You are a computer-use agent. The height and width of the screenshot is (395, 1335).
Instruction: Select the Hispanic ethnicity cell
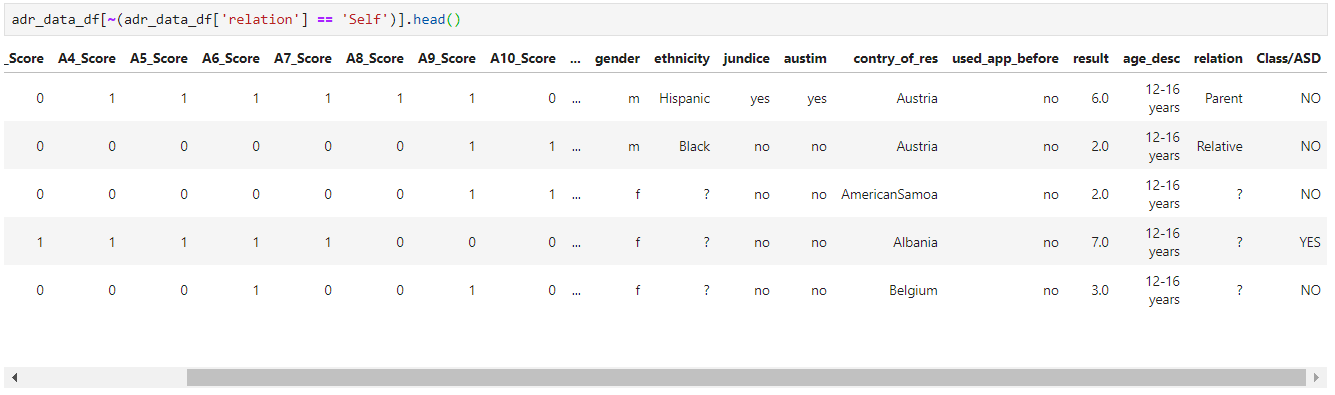tap(685, 99)
